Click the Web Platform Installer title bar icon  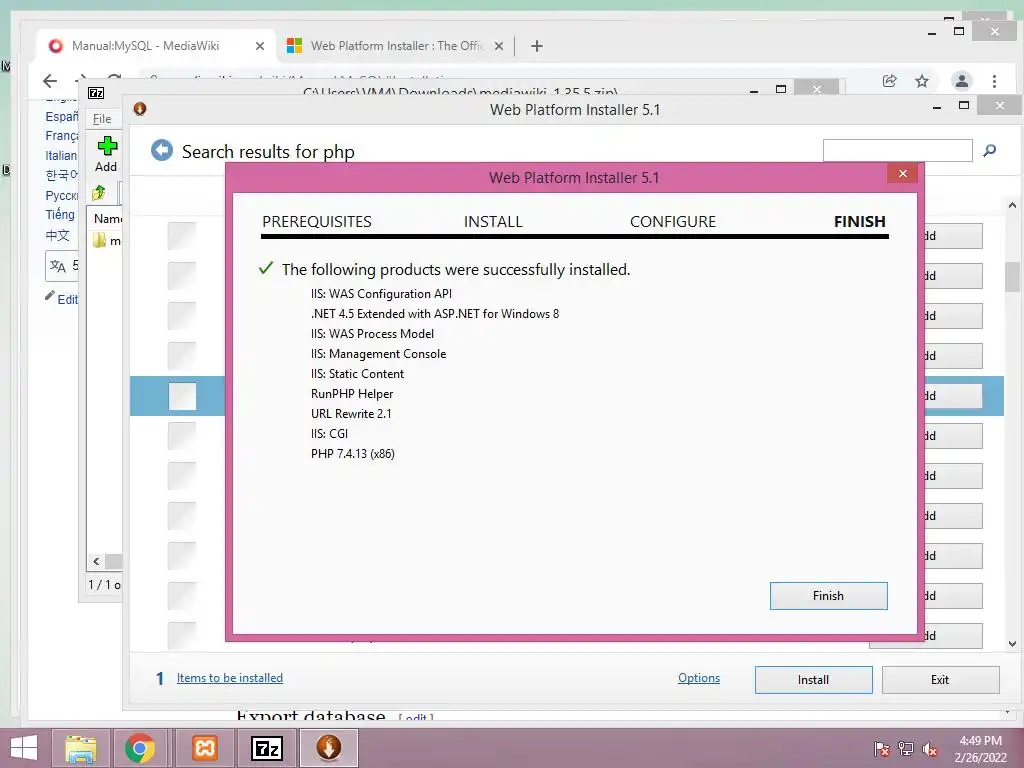(140, 109)
